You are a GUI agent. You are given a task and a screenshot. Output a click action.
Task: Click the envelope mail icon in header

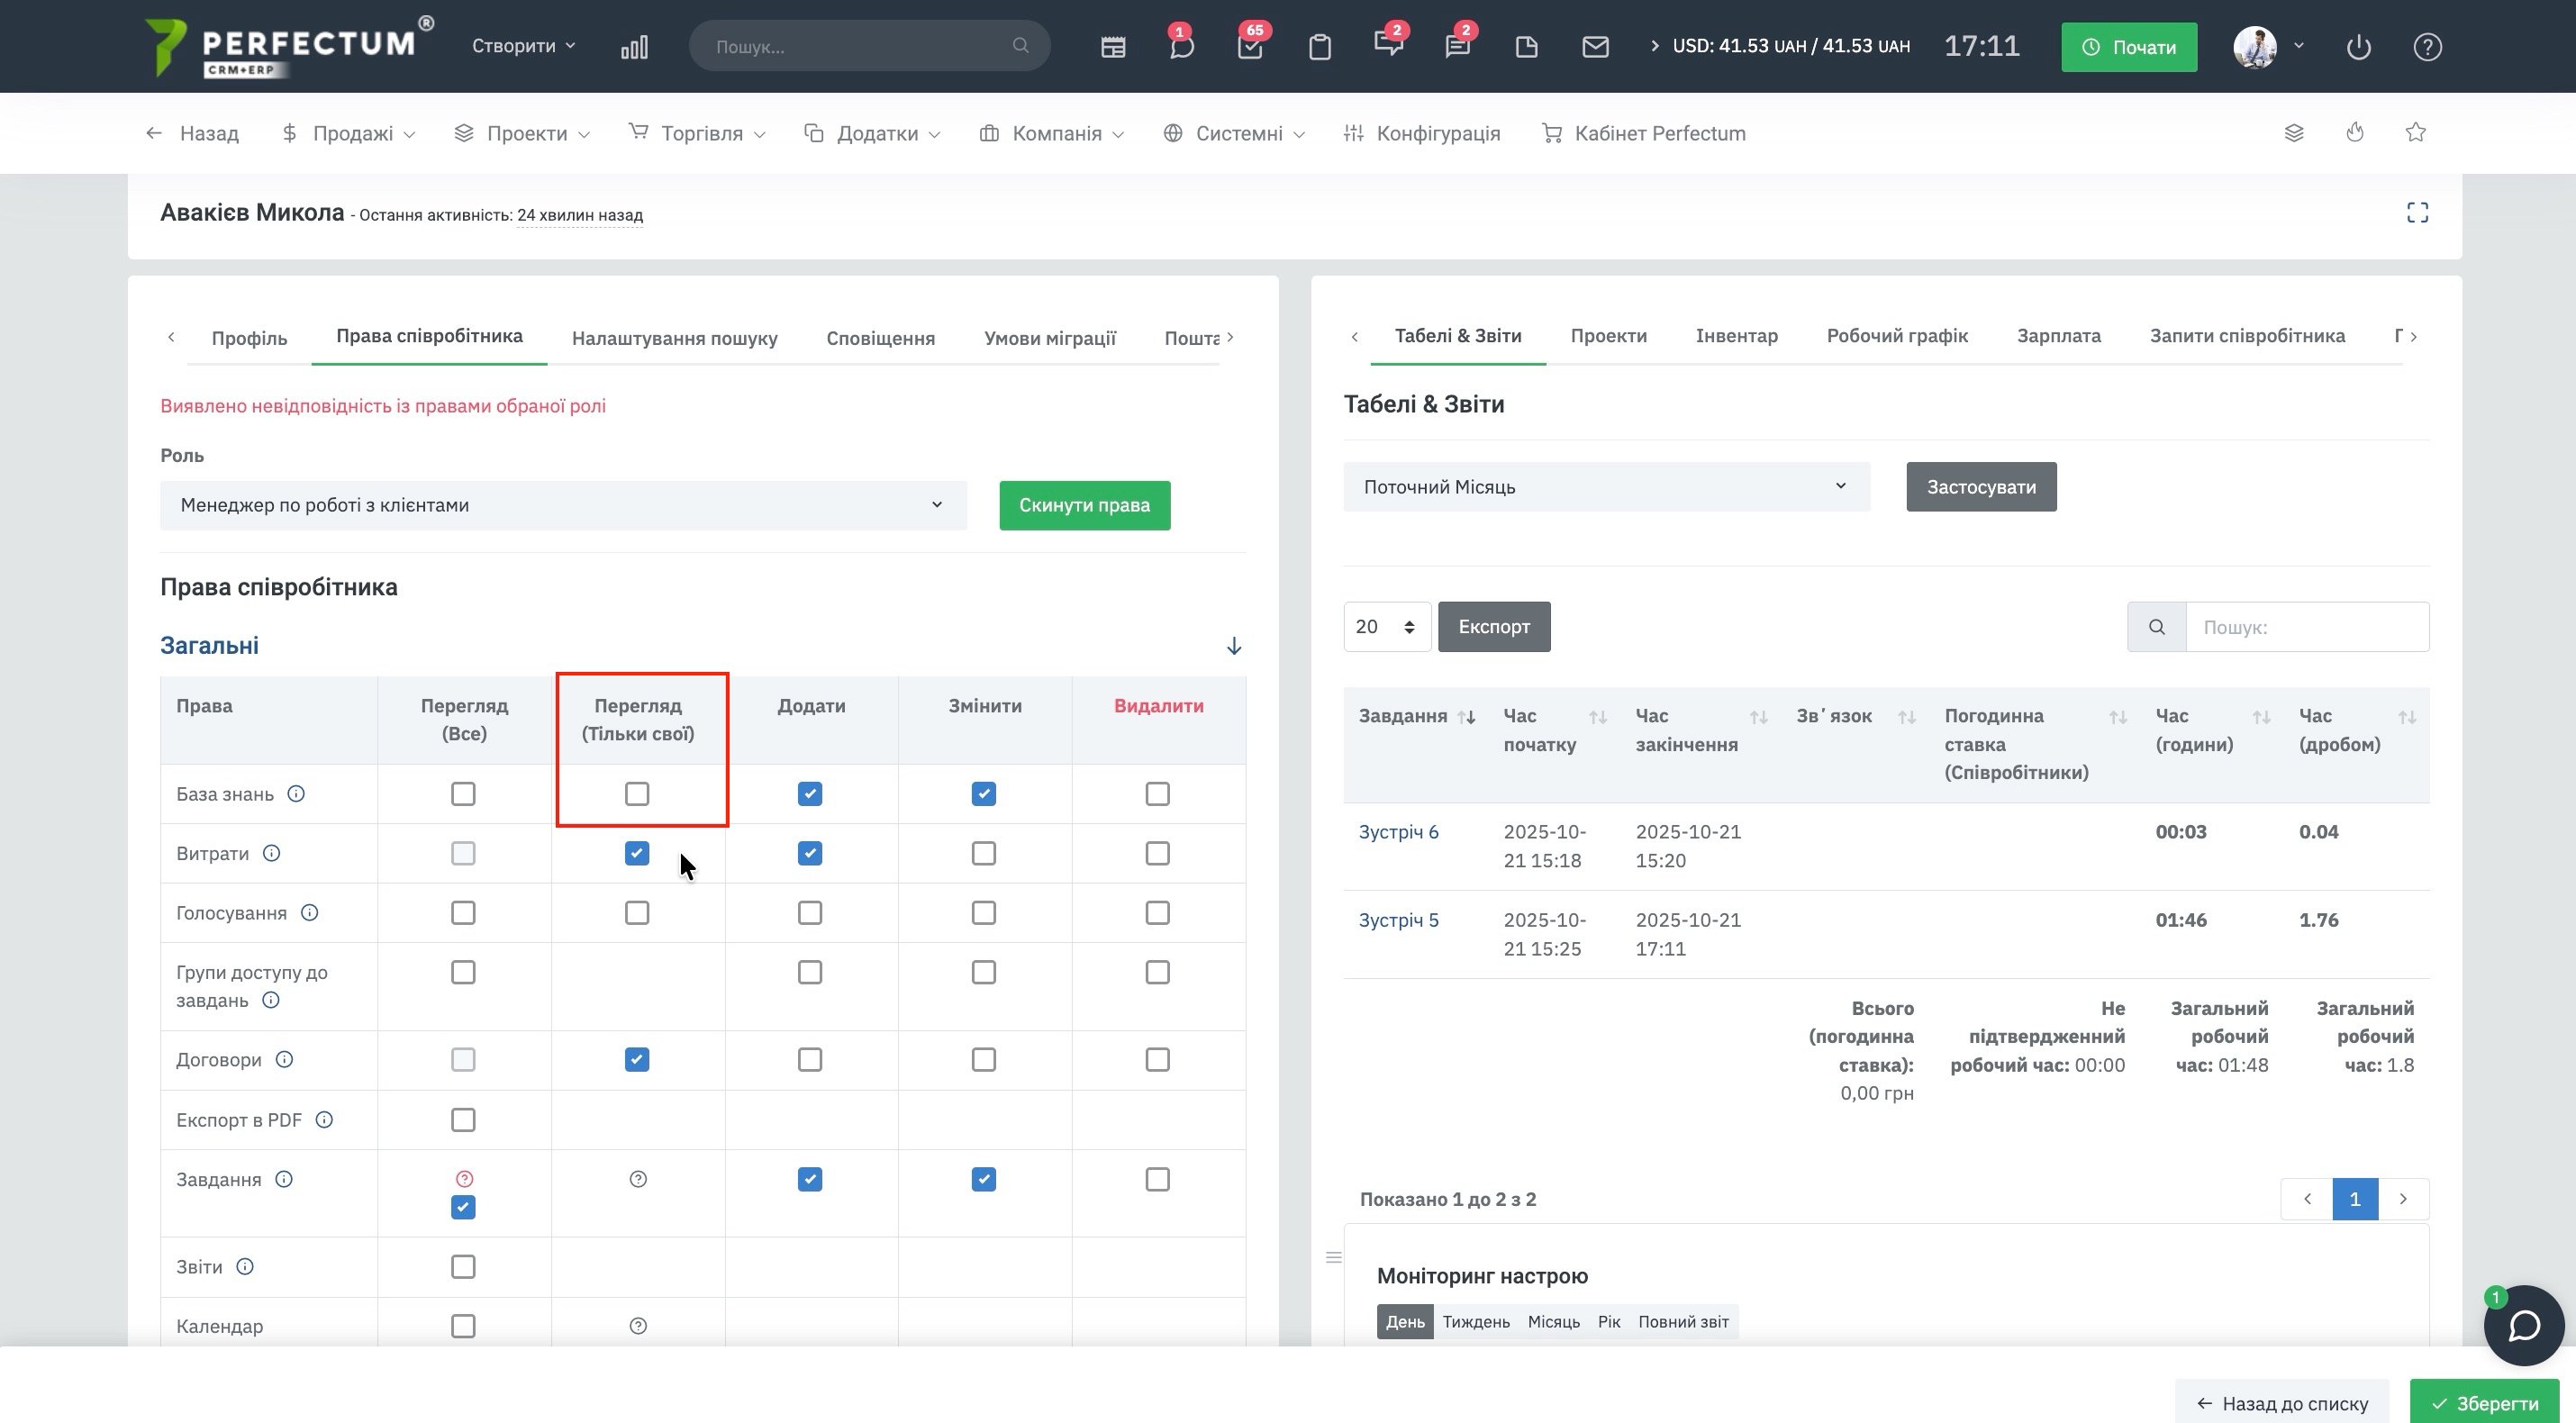pos(1595,47)
